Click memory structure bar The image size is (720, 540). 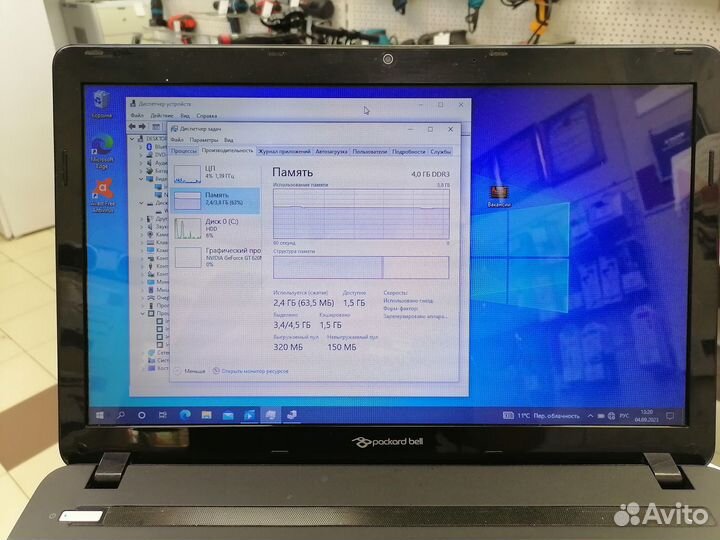(x=361, y=267)
